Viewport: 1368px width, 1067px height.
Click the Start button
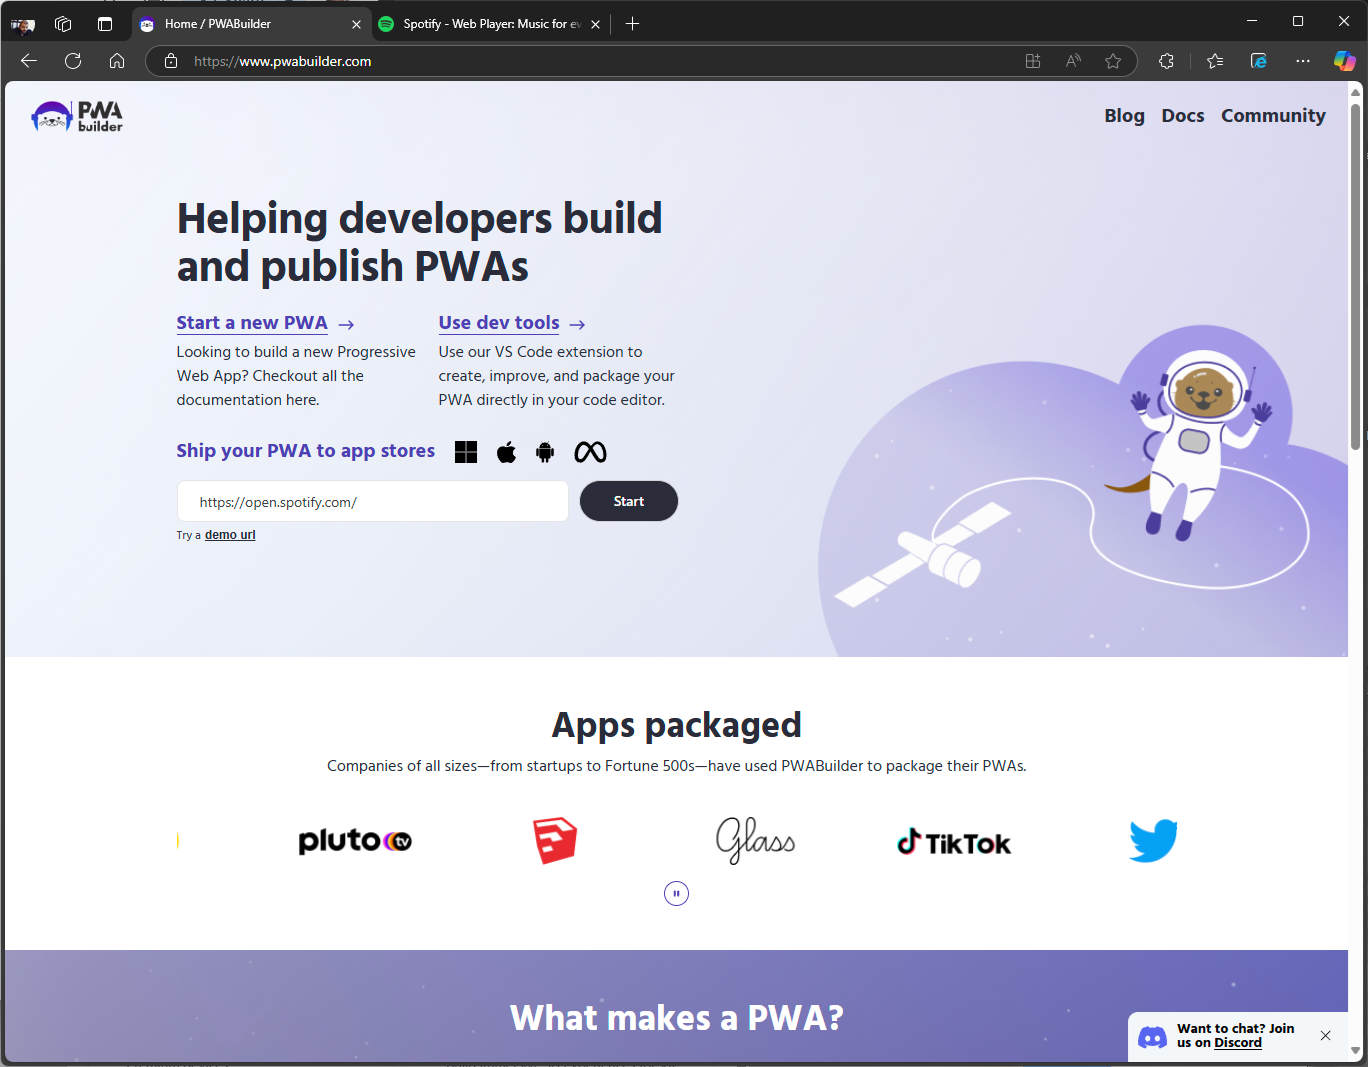click(x=629, y=501)
